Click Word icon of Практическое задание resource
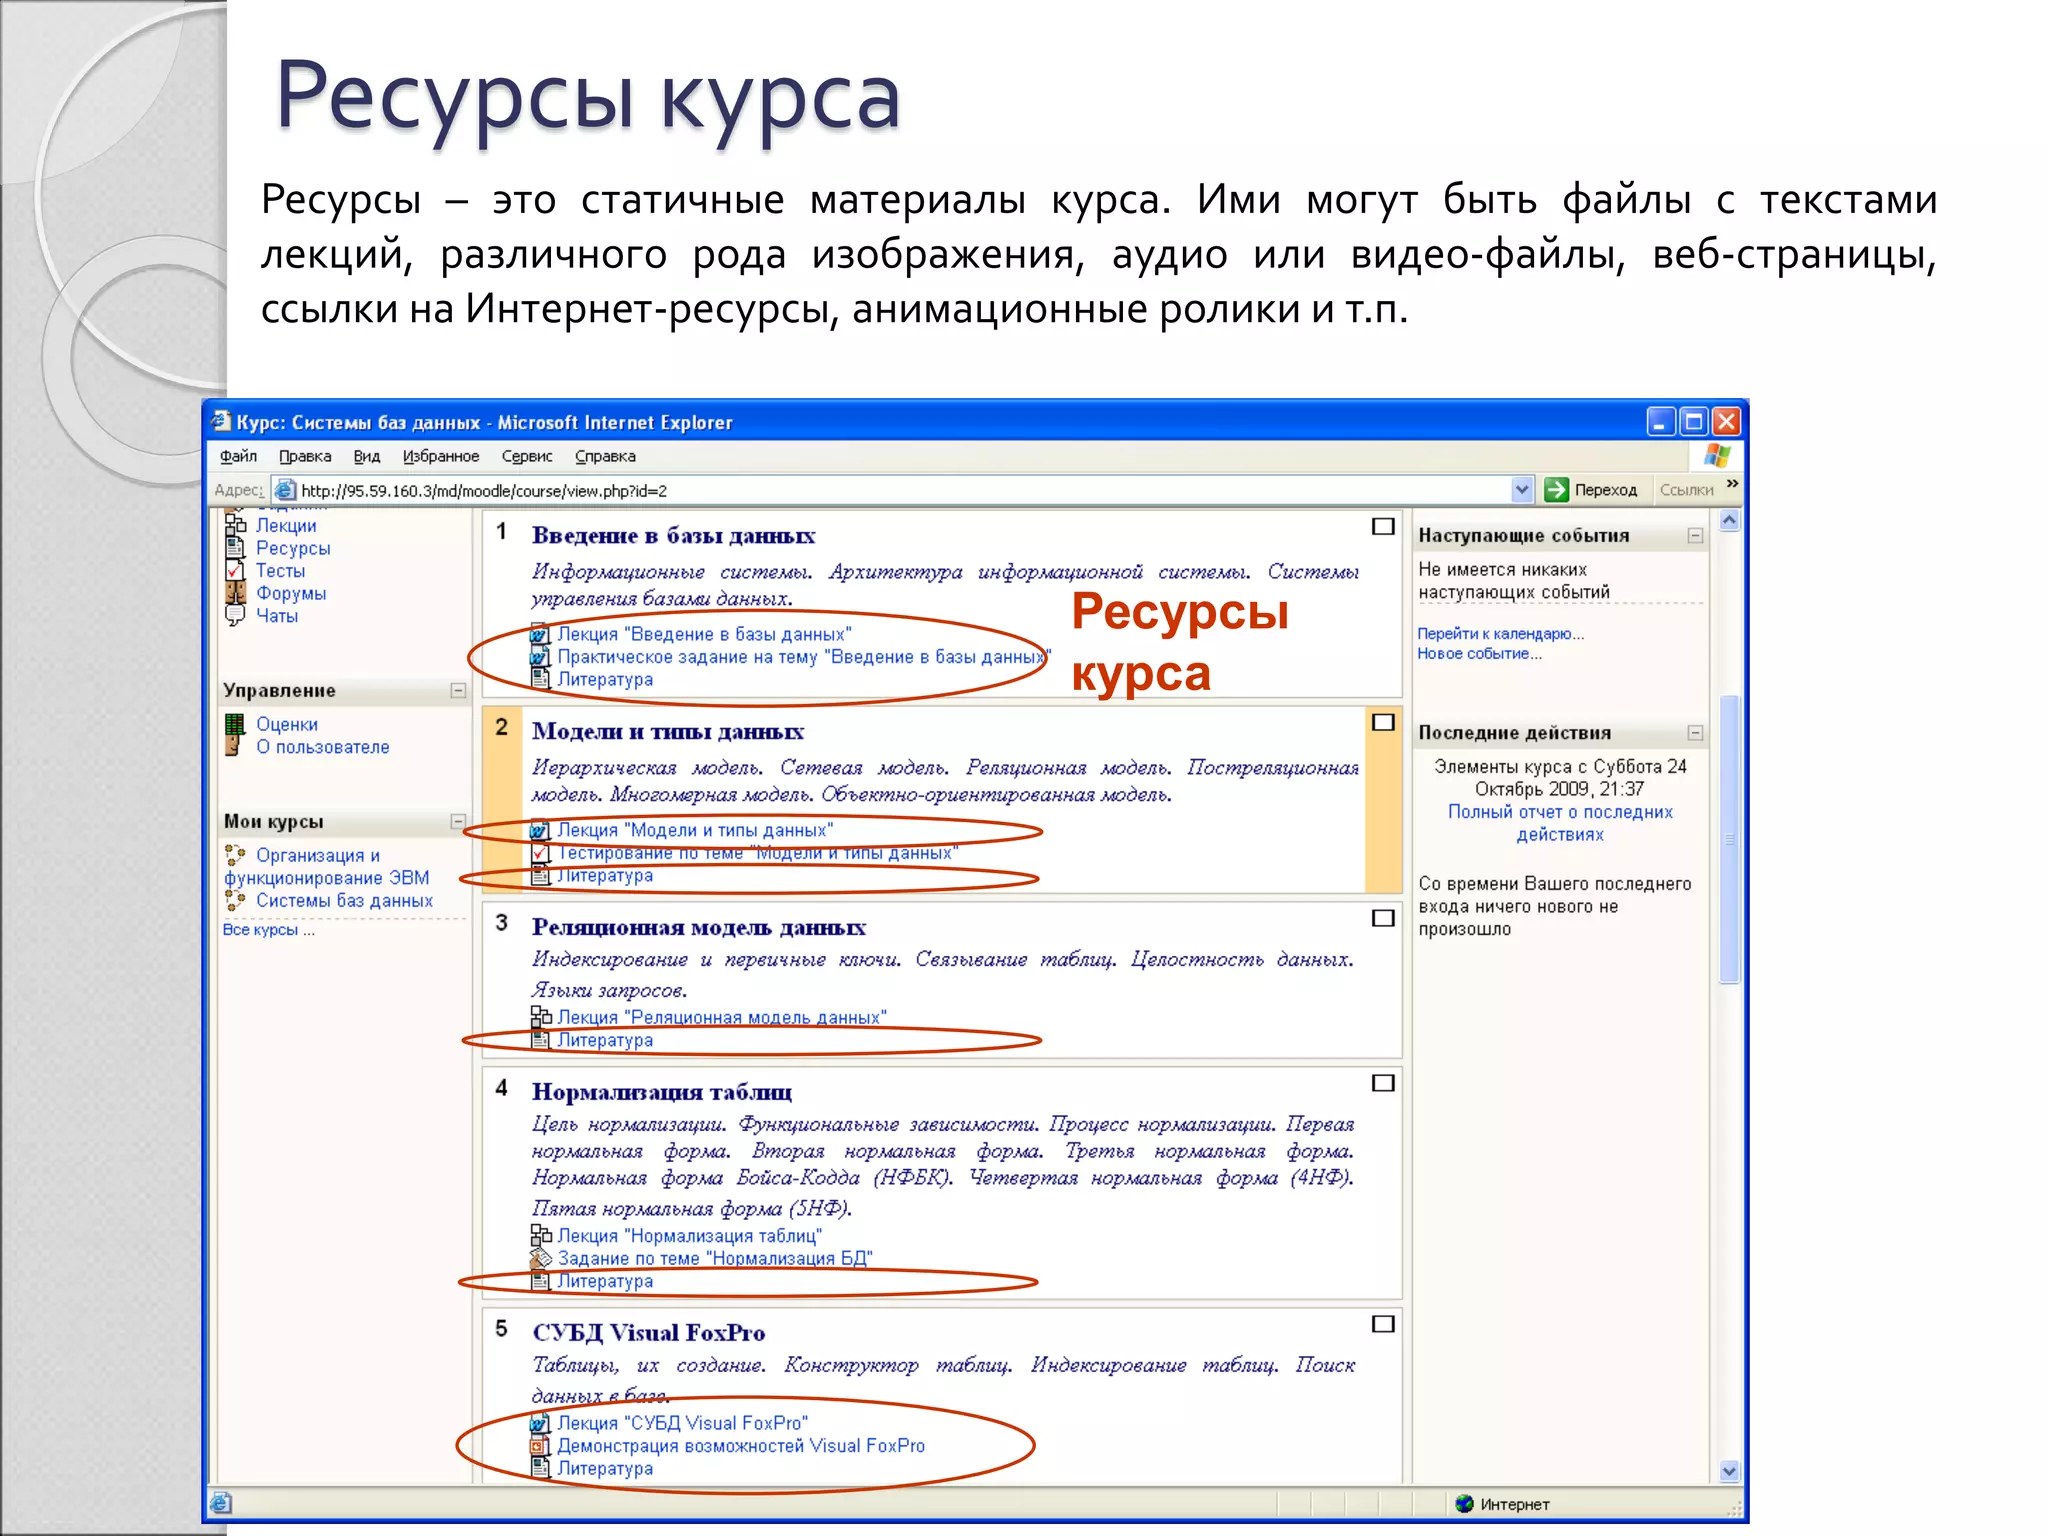Screen dimensions: 2048x1536 (x=540, y=657)
